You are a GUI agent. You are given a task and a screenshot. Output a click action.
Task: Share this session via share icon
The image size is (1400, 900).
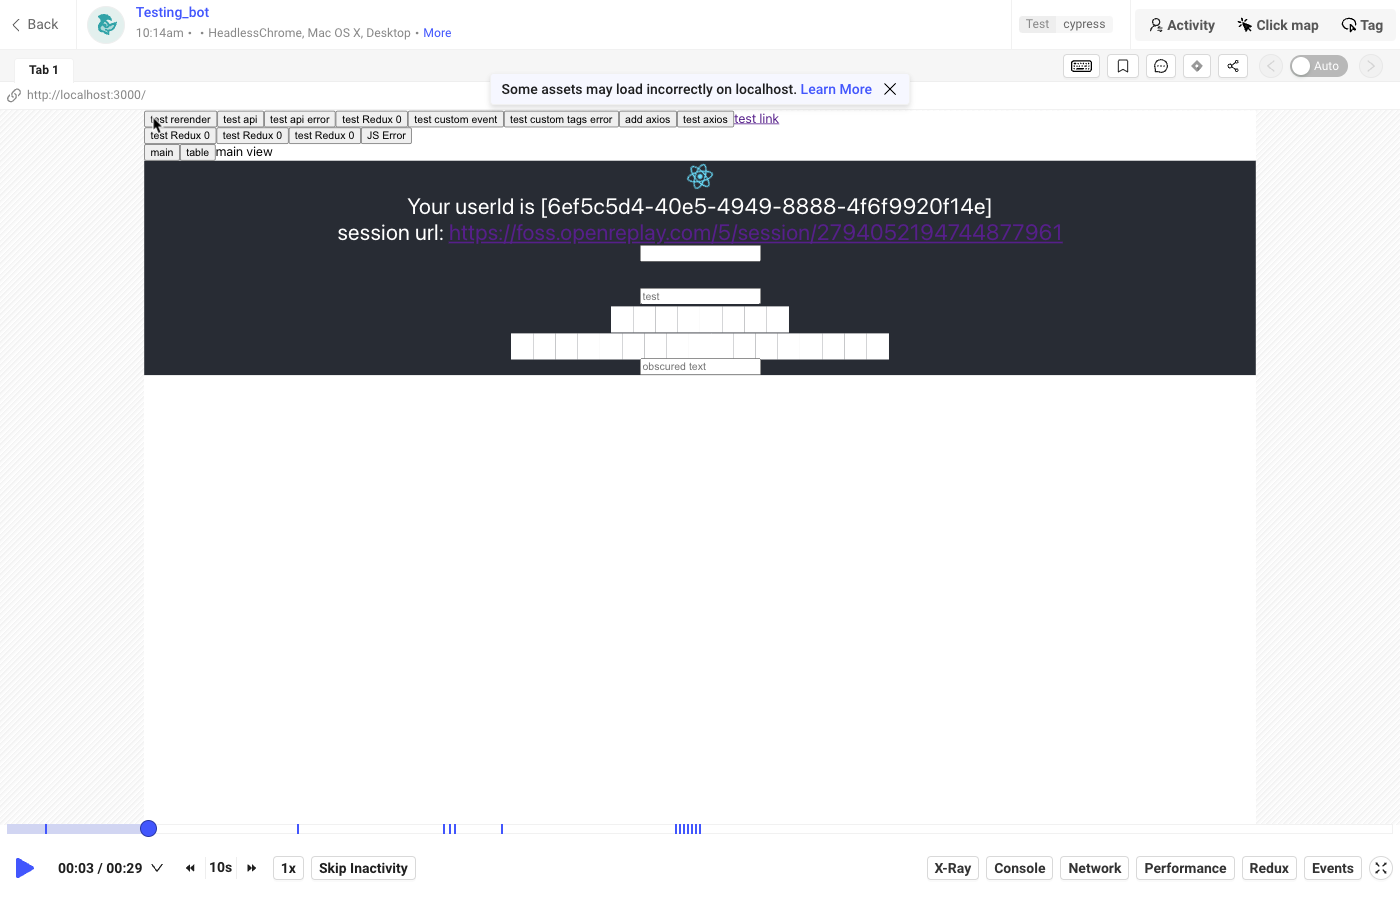click(1233, 66)
